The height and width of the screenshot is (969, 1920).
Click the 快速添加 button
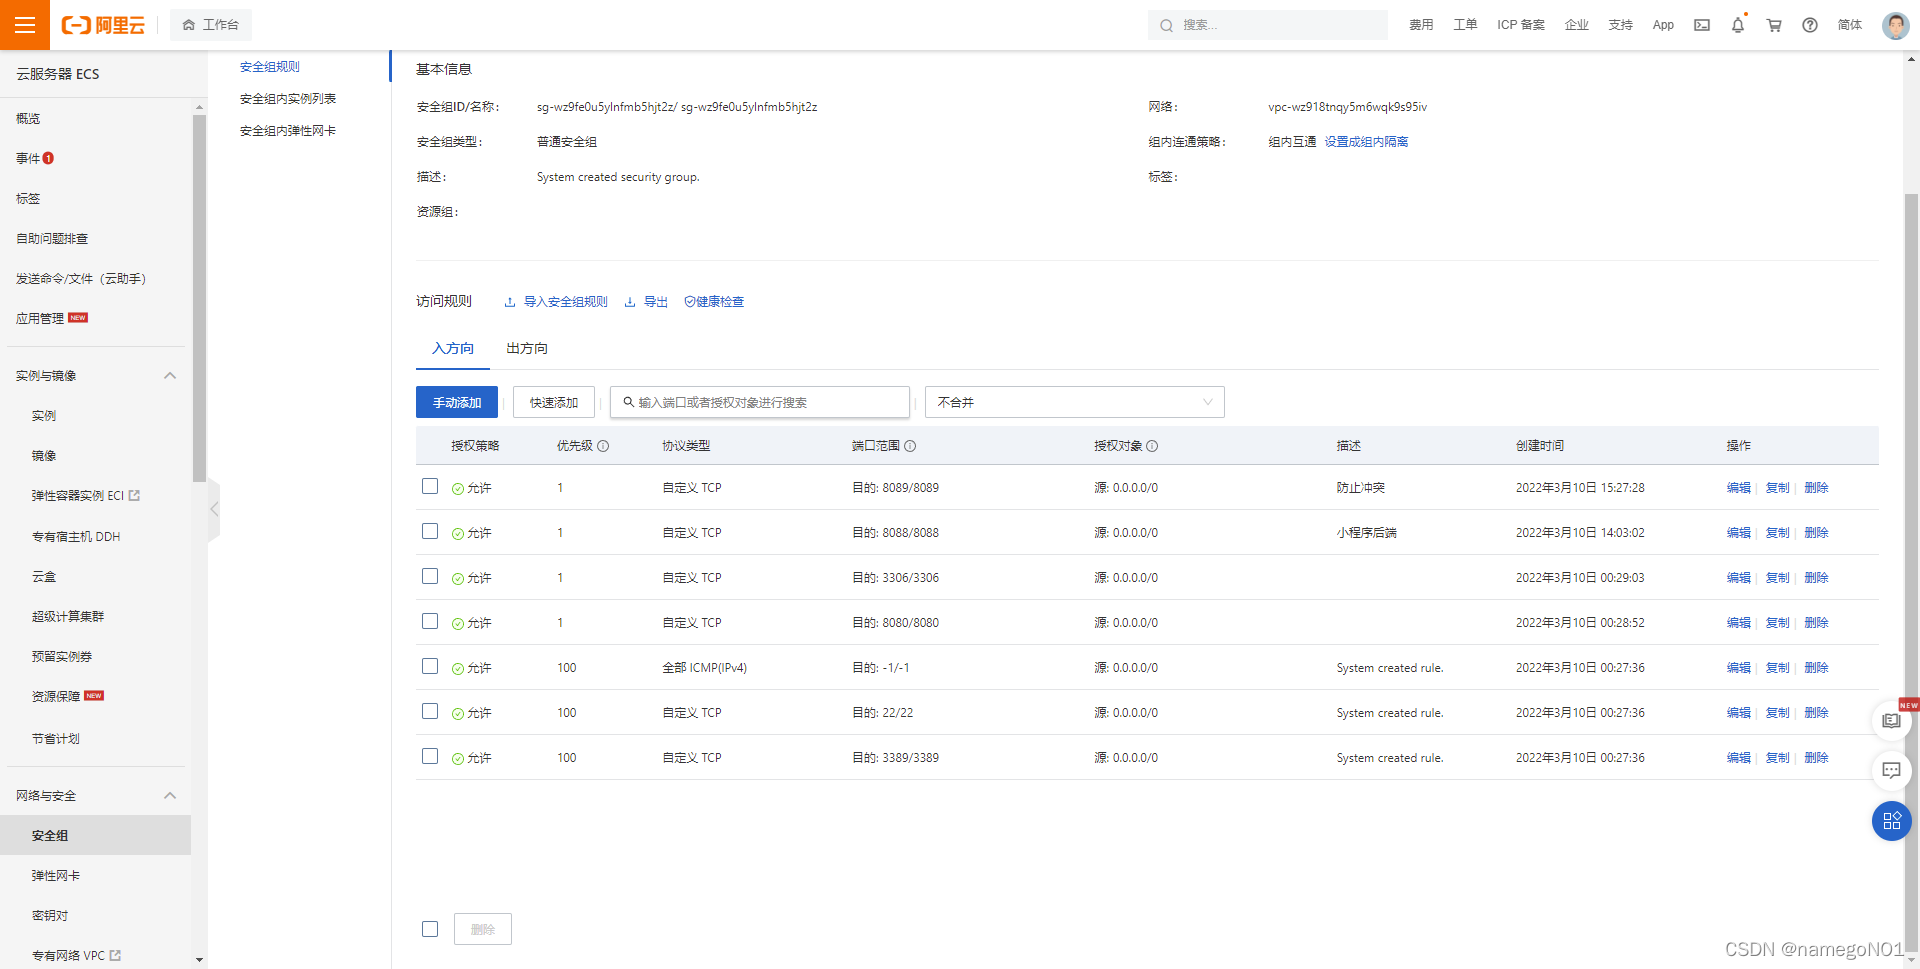point(554,402)
